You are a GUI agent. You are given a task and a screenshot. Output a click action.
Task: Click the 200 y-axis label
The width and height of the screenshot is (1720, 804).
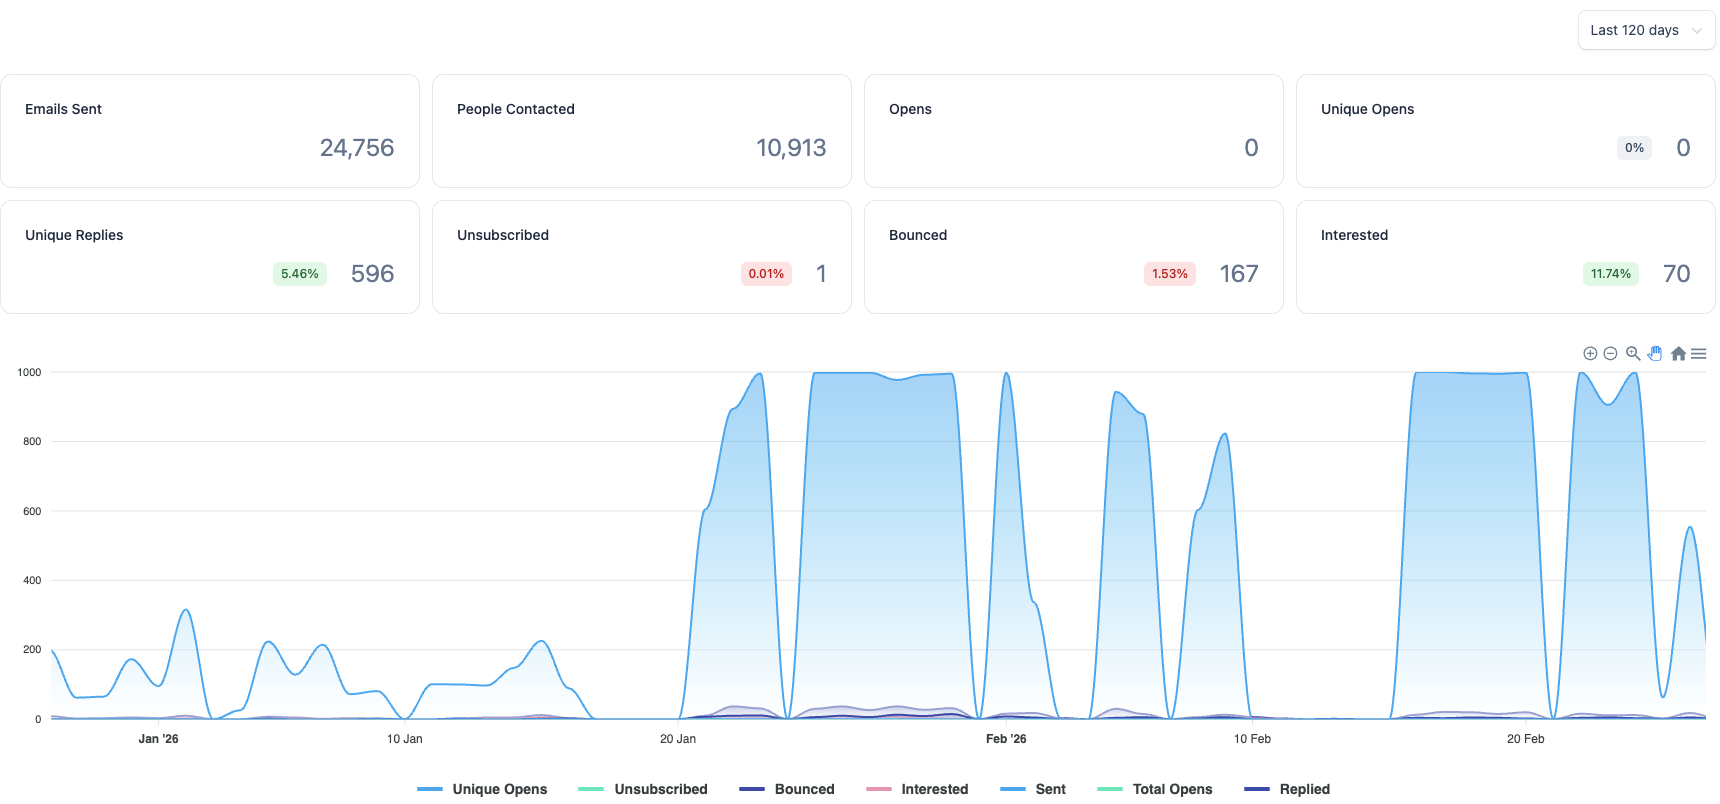pyautogui.click(x=32, y=649)
